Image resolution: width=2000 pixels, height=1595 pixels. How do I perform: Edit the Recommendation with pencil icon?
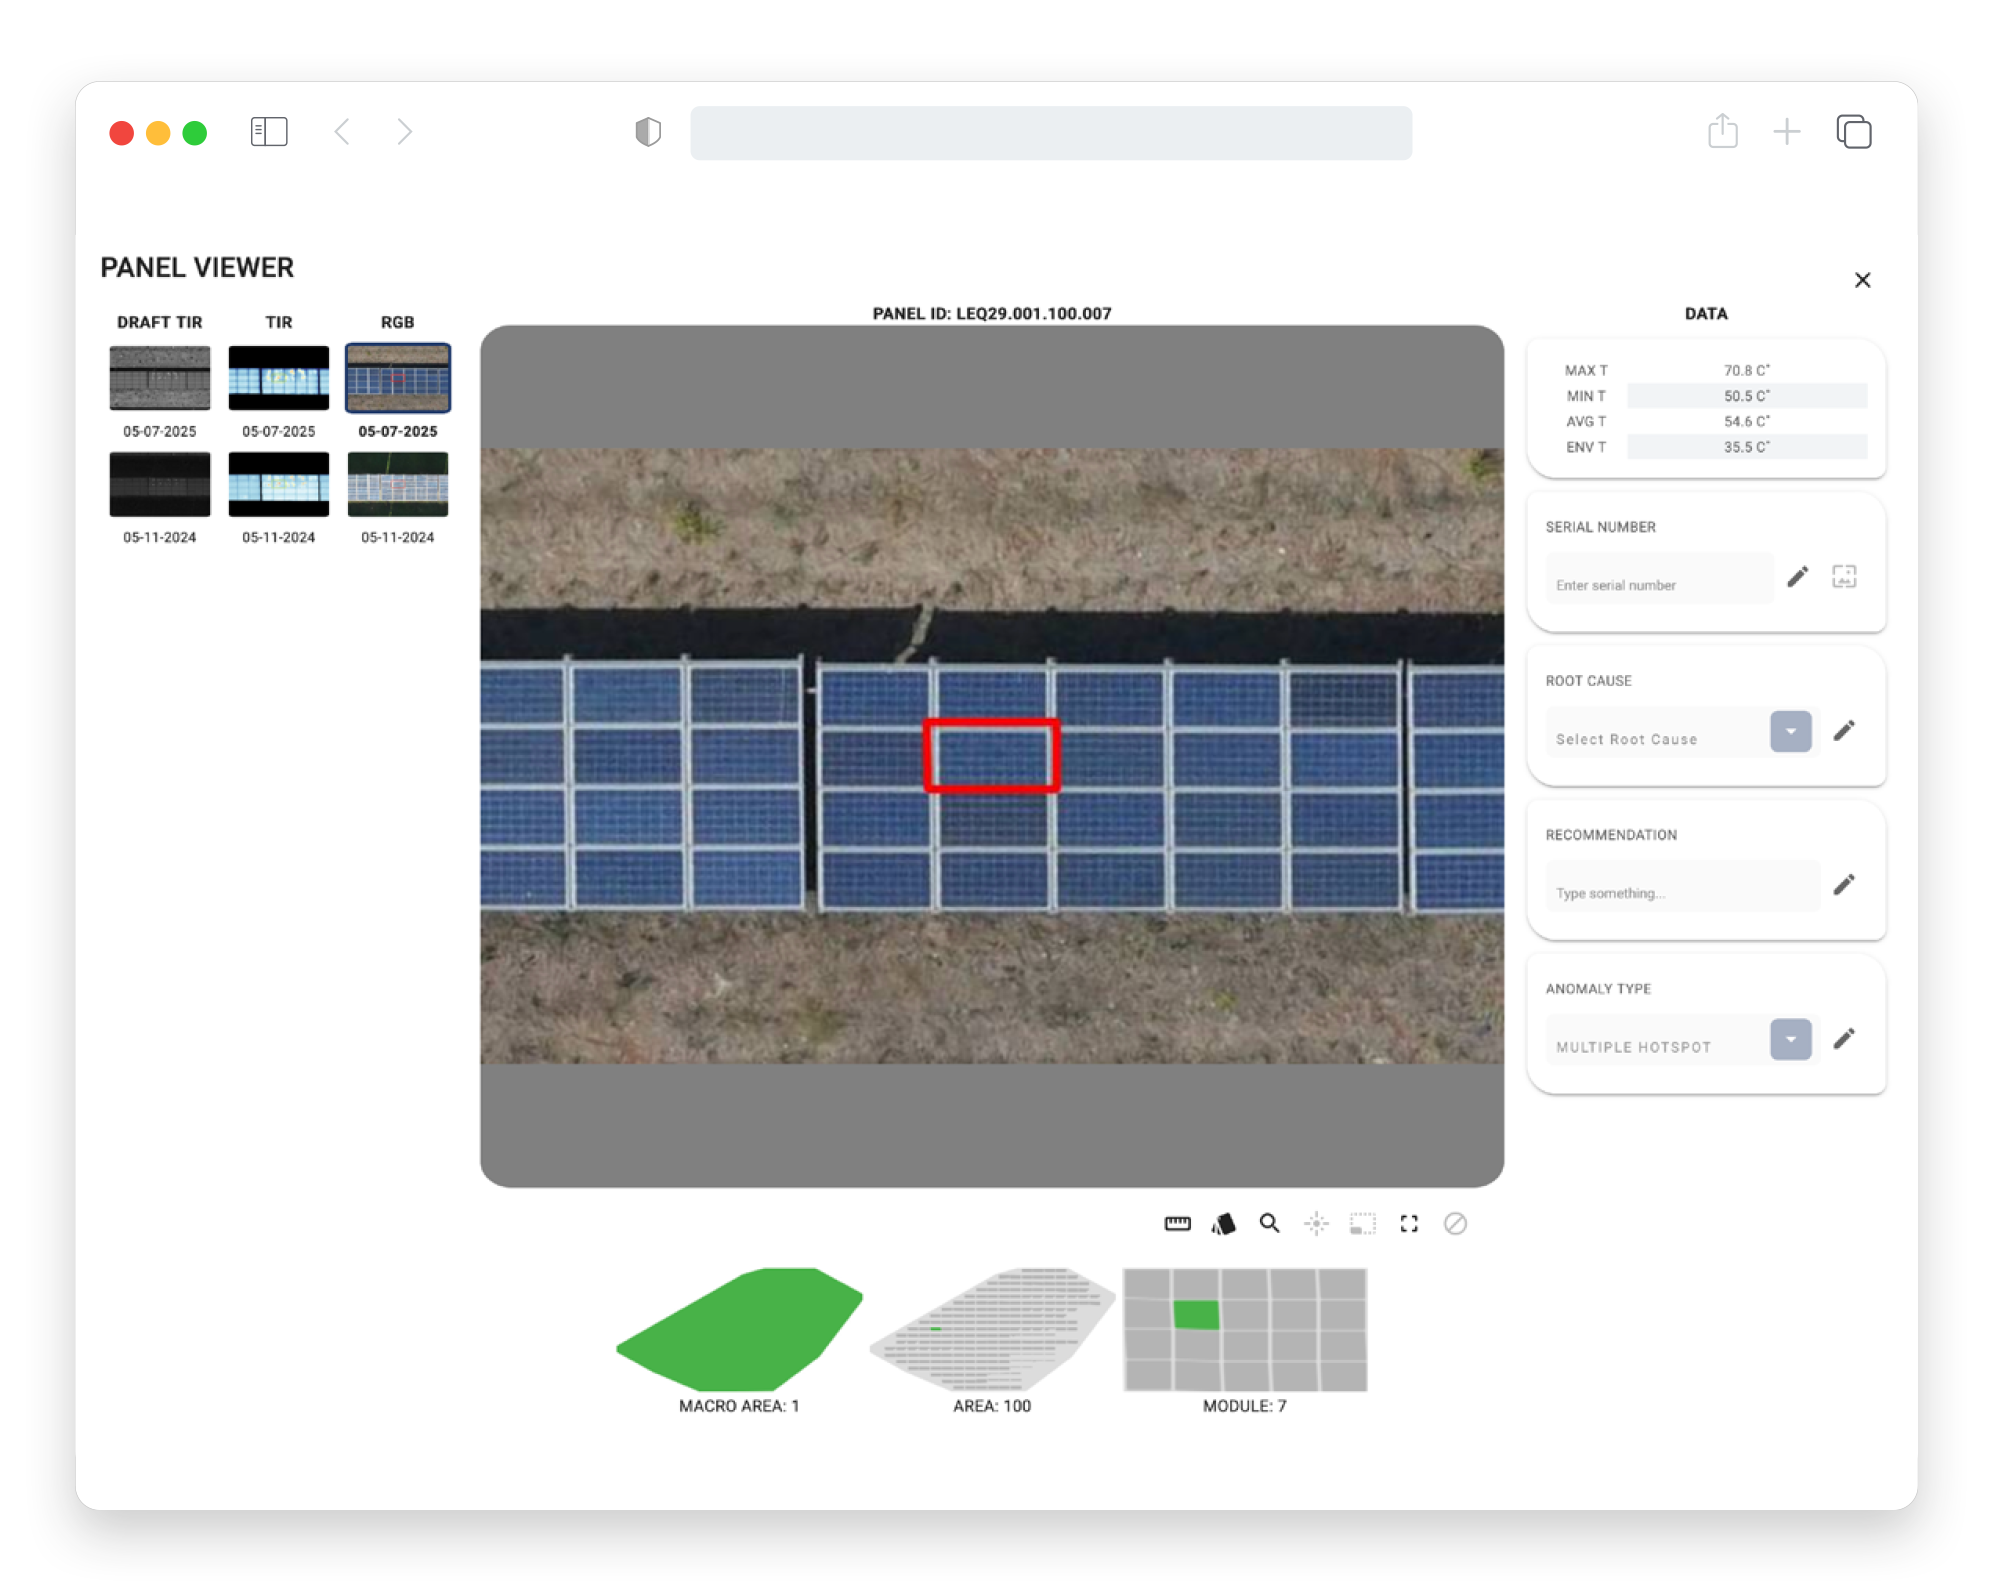pos(1844,885)
